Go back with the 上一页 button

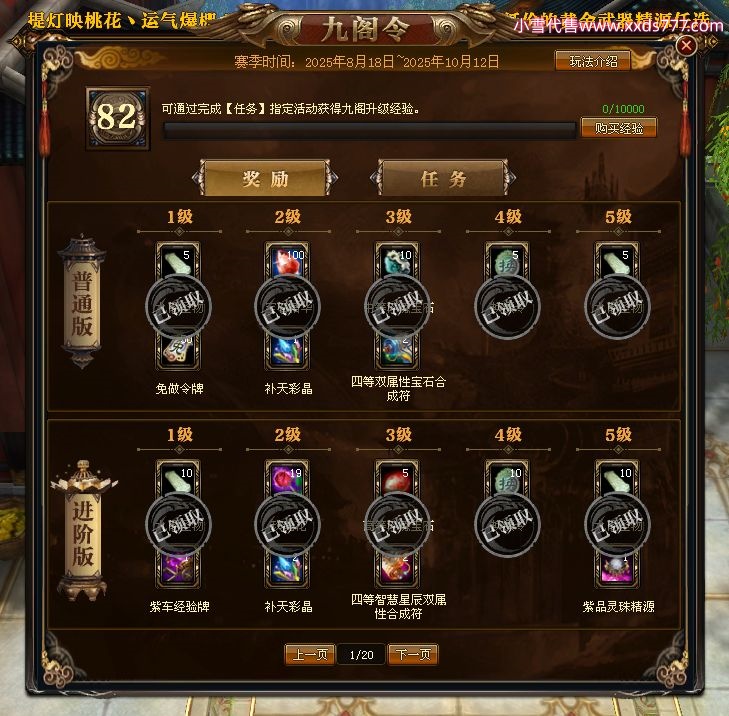pos(310,655)
